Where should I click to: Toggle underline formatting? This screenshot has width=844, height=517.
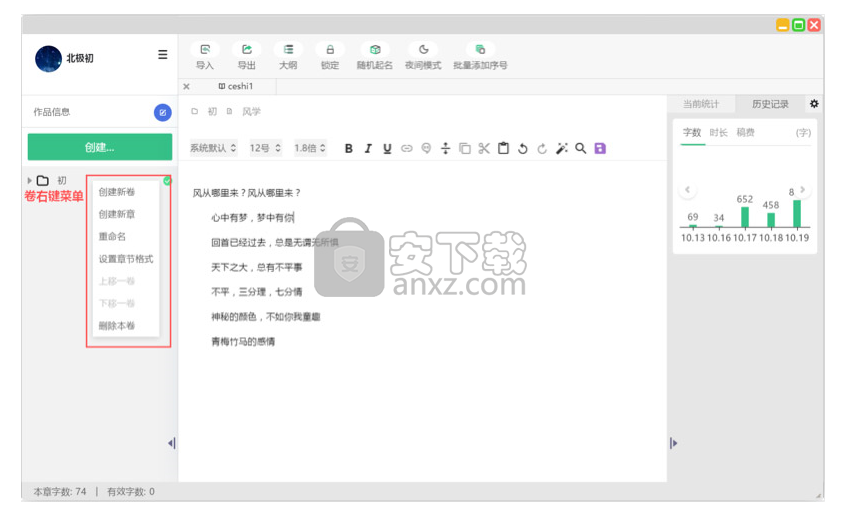click(x=387, y=149)
